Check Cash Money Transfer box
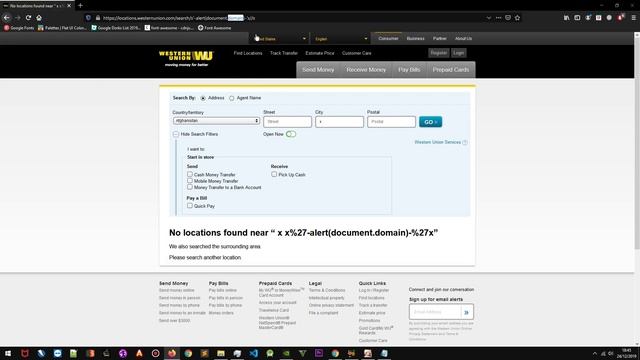Screen dimensions: 640x360 190,174
